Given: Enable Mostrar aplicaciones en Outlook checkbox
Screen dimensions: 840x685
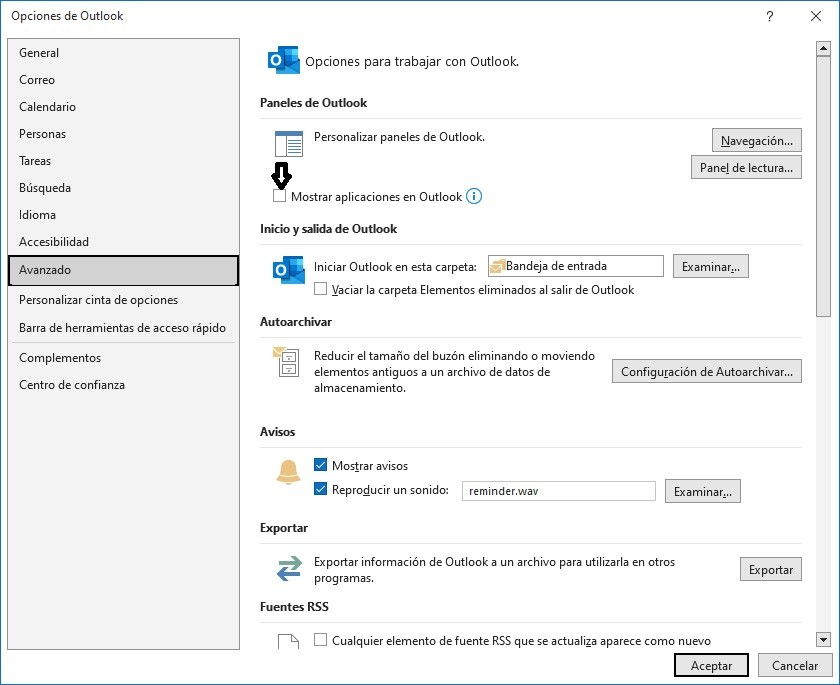Looking at the screenshot, I should pos(280,197).
